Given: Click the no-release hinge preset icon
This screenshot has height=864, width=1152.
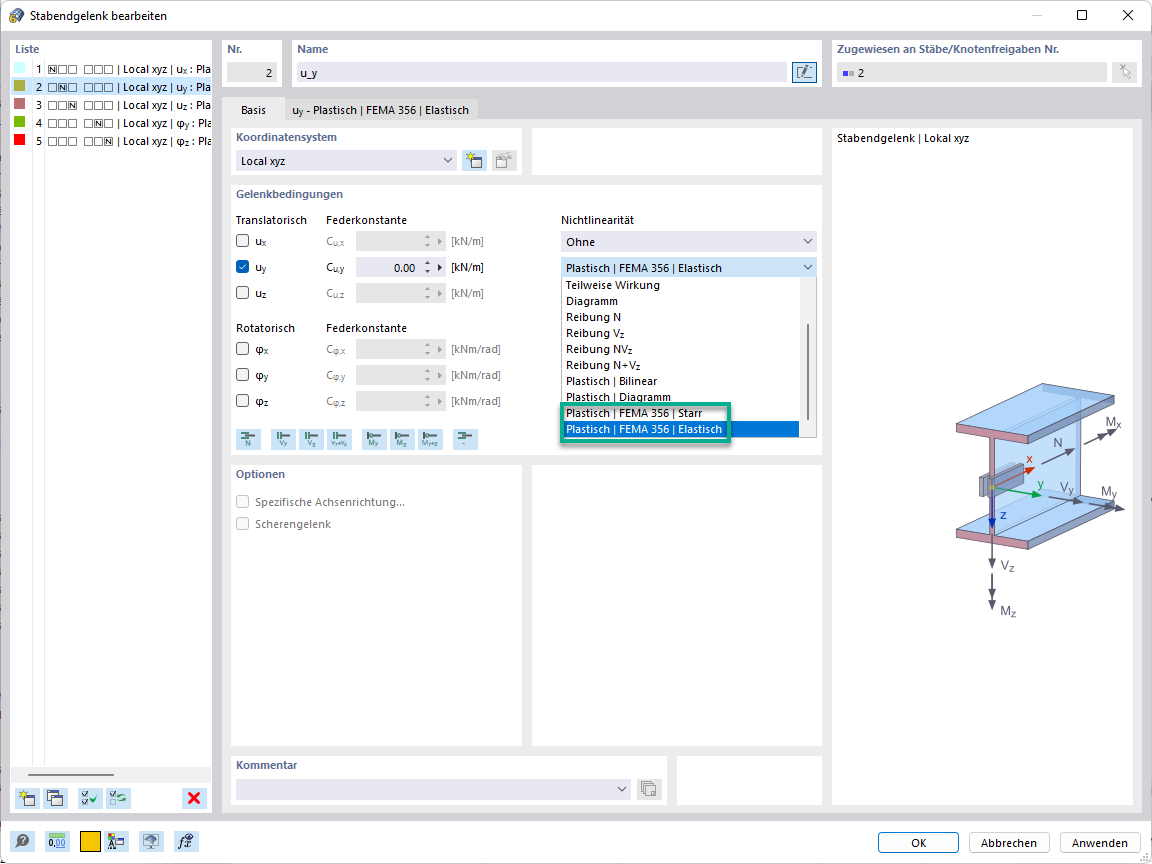Looking at the screenshot, I should pos(465,439).
